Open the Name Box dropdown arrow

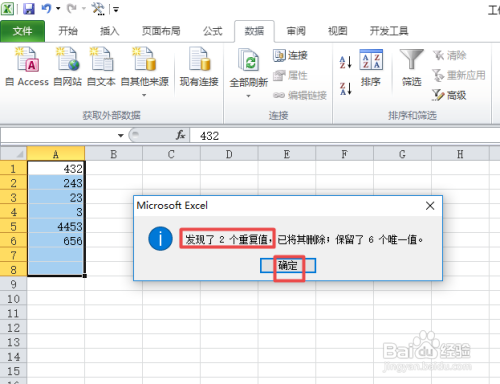tap(121, 135)
